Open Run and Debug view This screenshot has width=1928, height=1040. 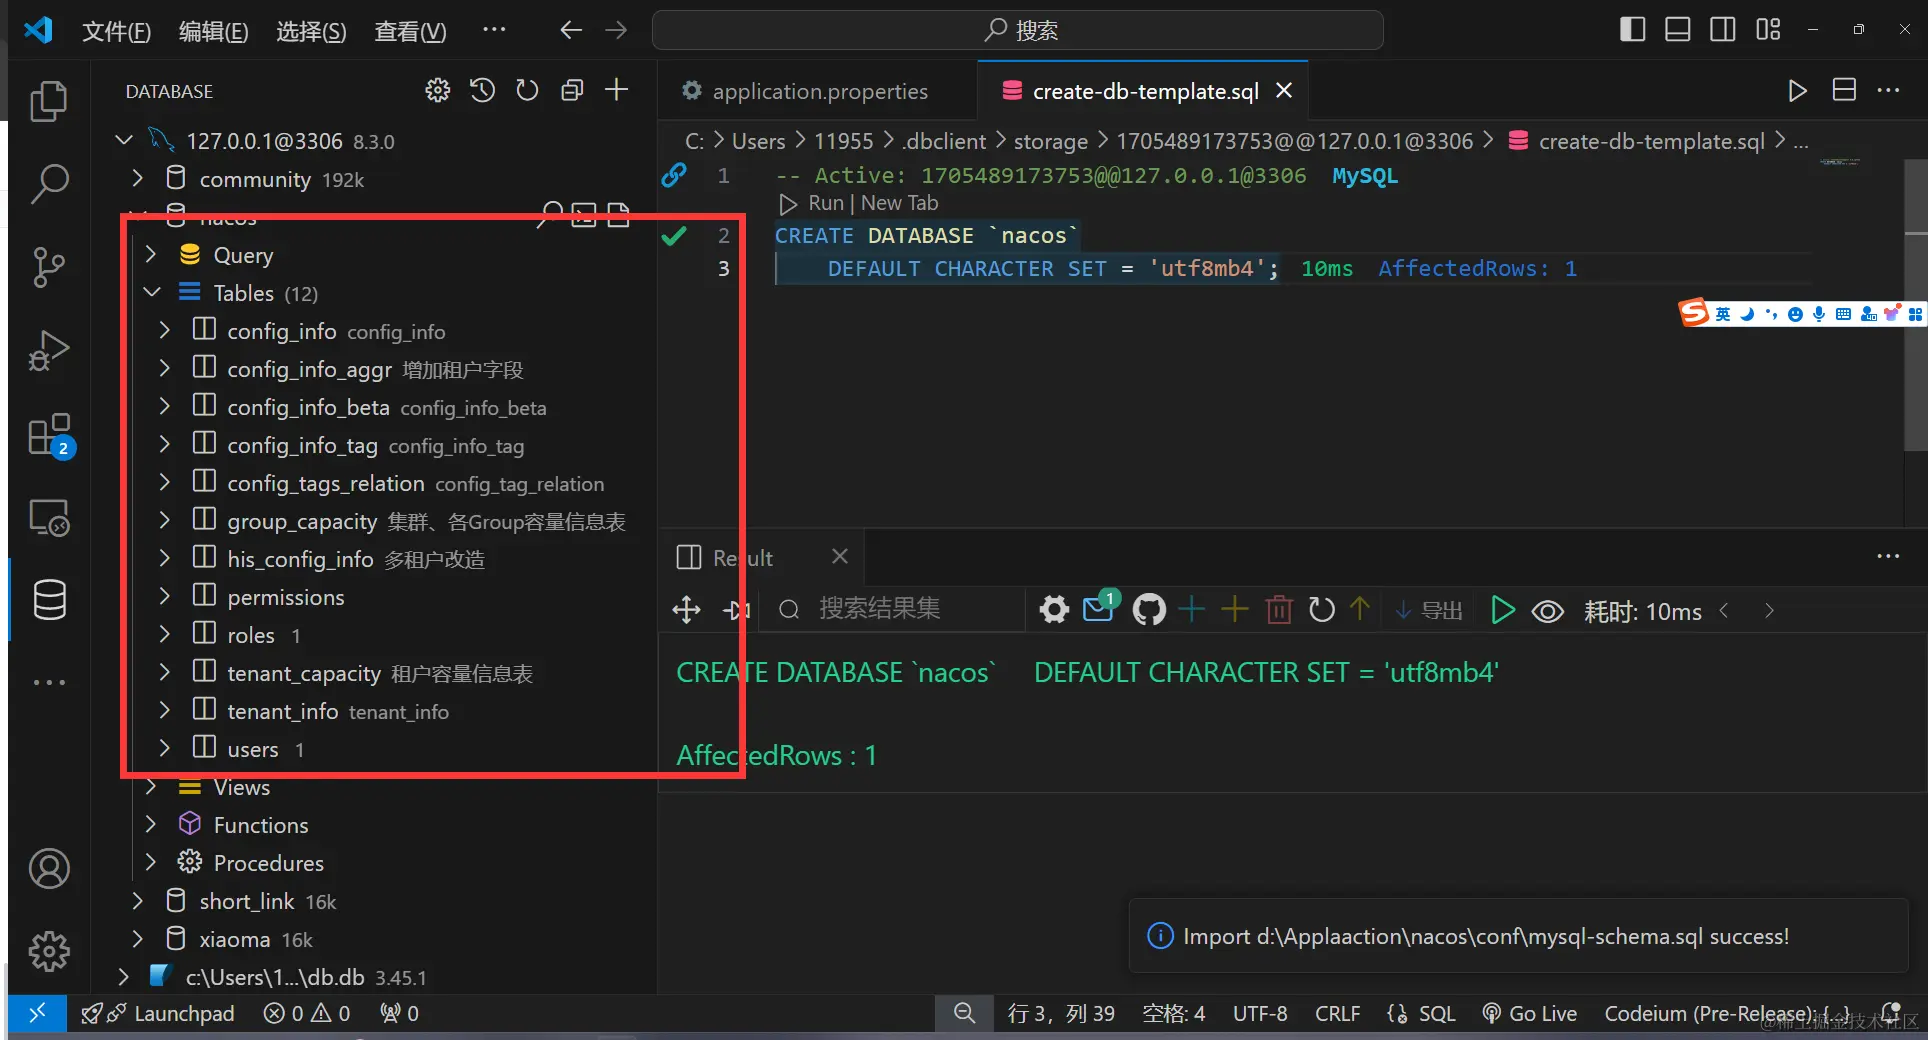(x=49, y=351)
